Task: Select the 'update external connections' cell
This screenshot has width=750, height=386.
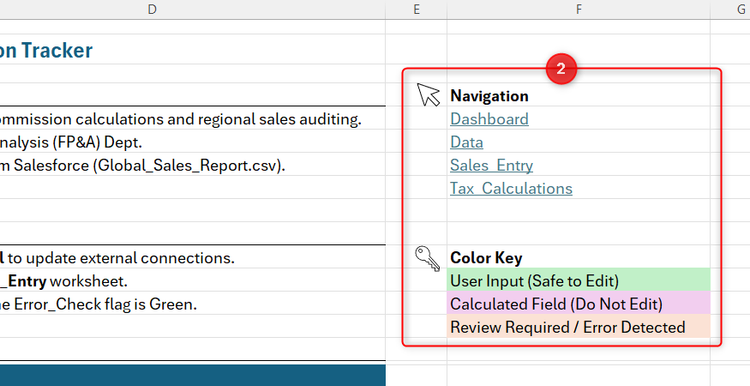Action: pos(193,257)
